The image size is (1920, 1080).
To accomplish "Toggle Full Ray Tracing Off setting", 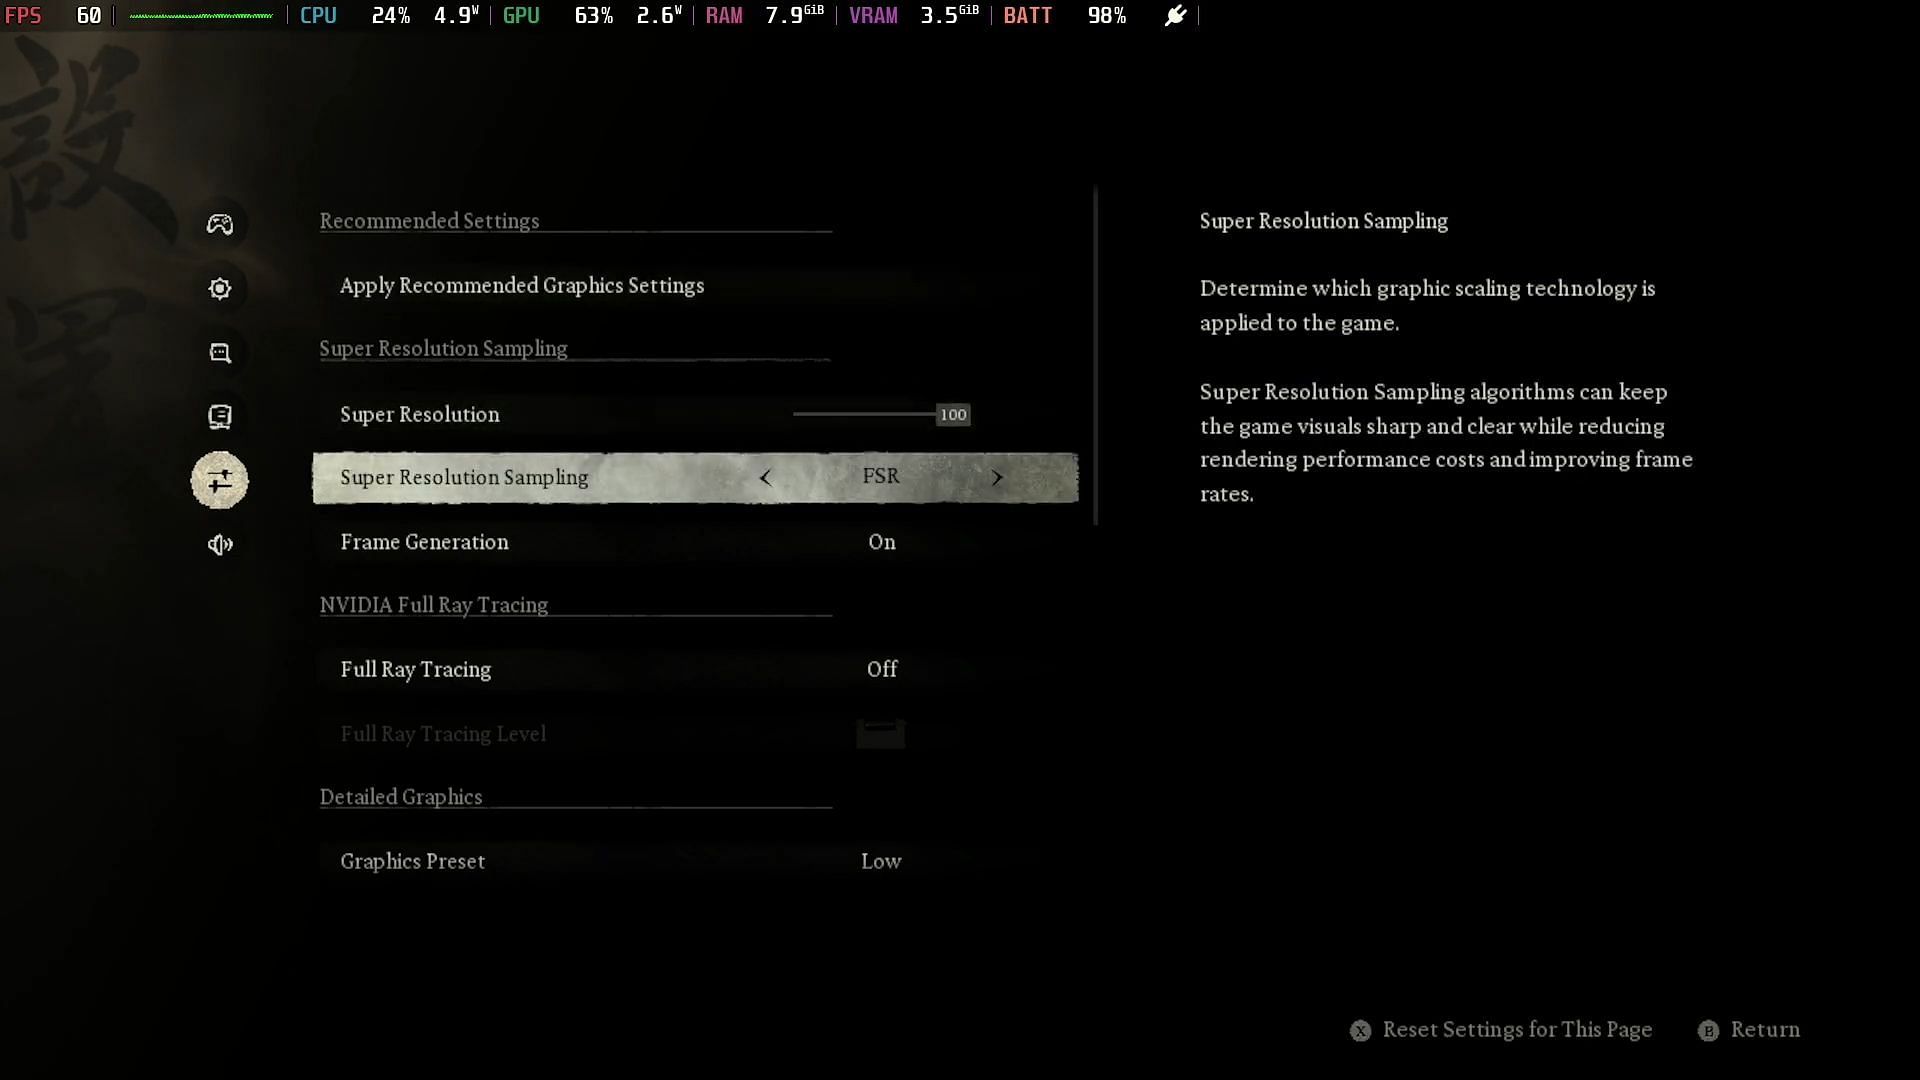I will 881,669.
